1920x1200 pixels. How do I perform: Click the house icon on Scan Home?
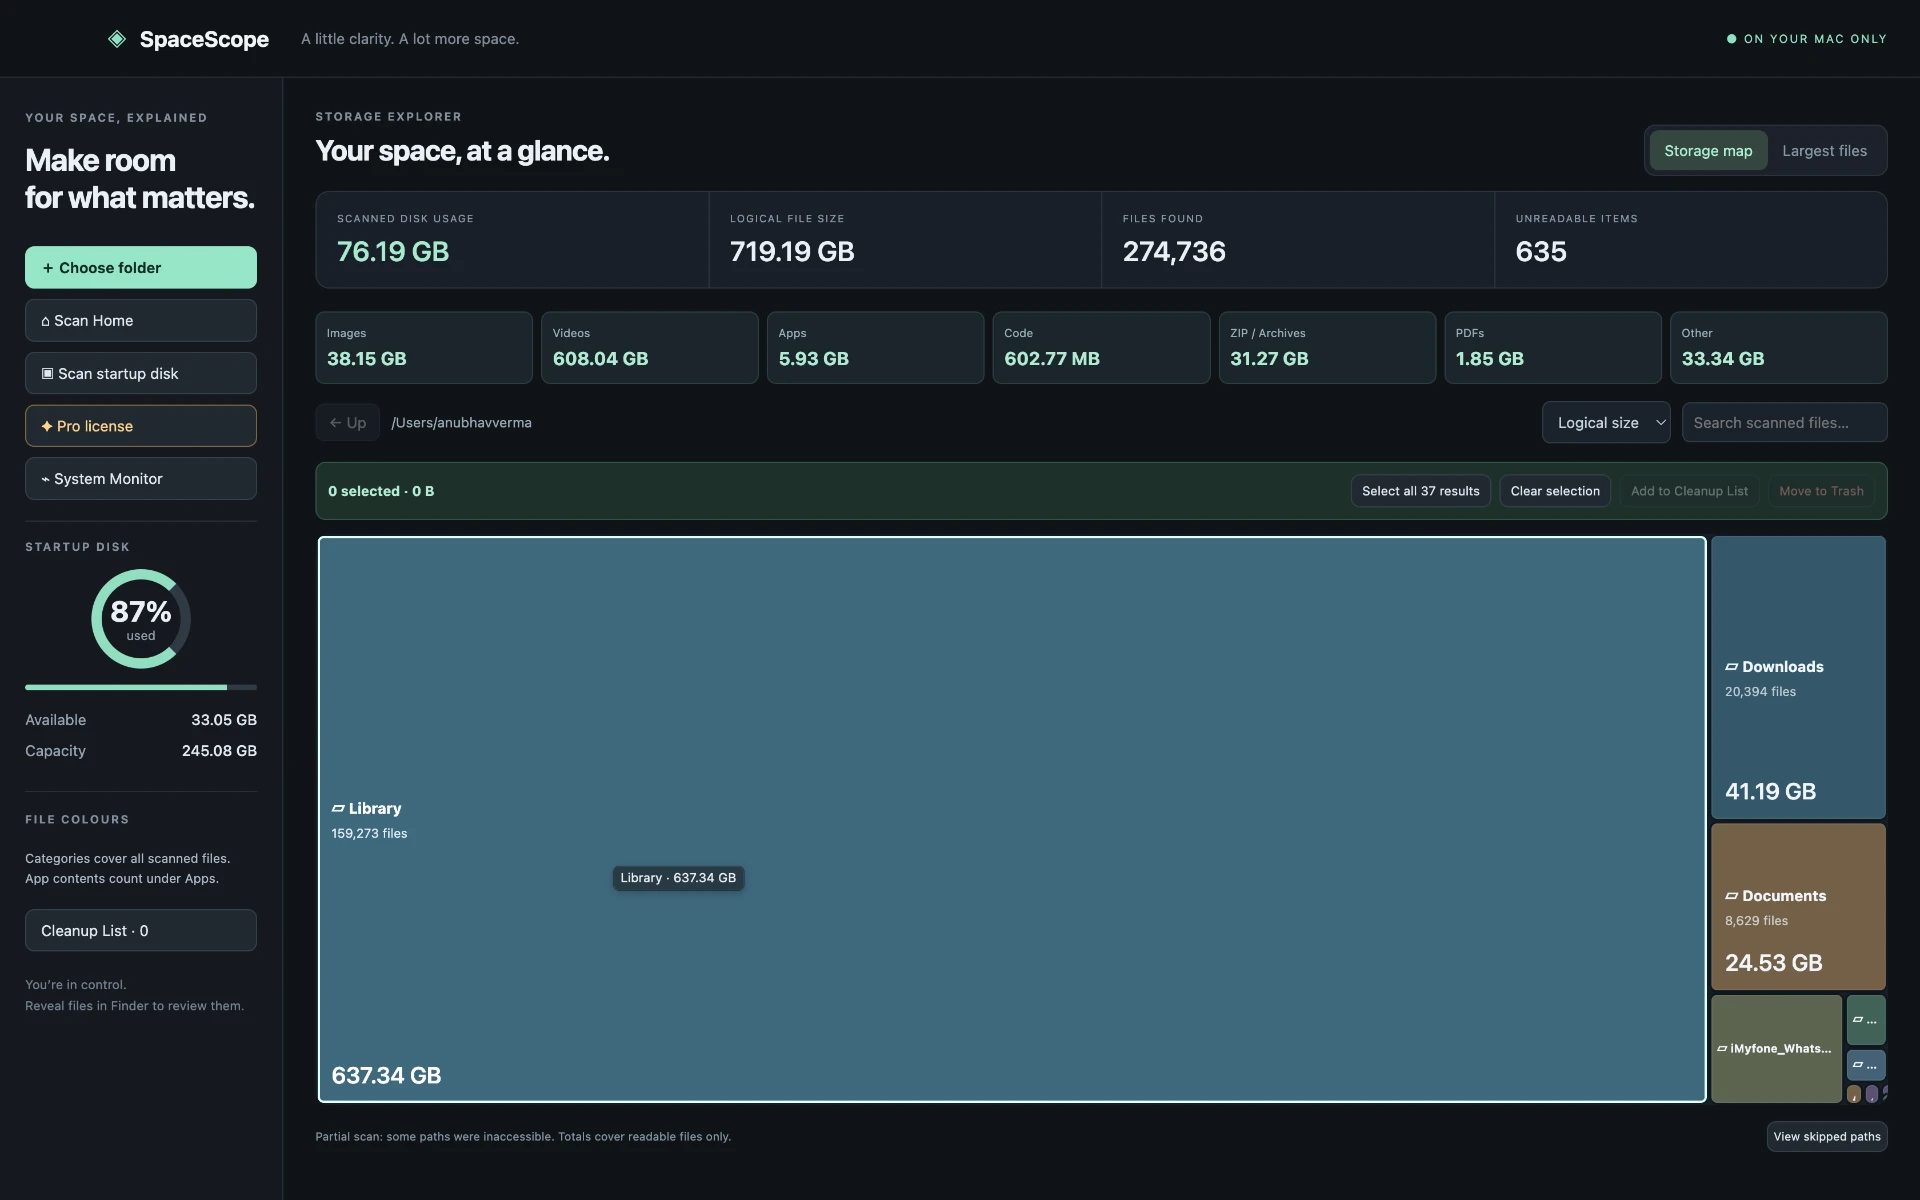45,321
